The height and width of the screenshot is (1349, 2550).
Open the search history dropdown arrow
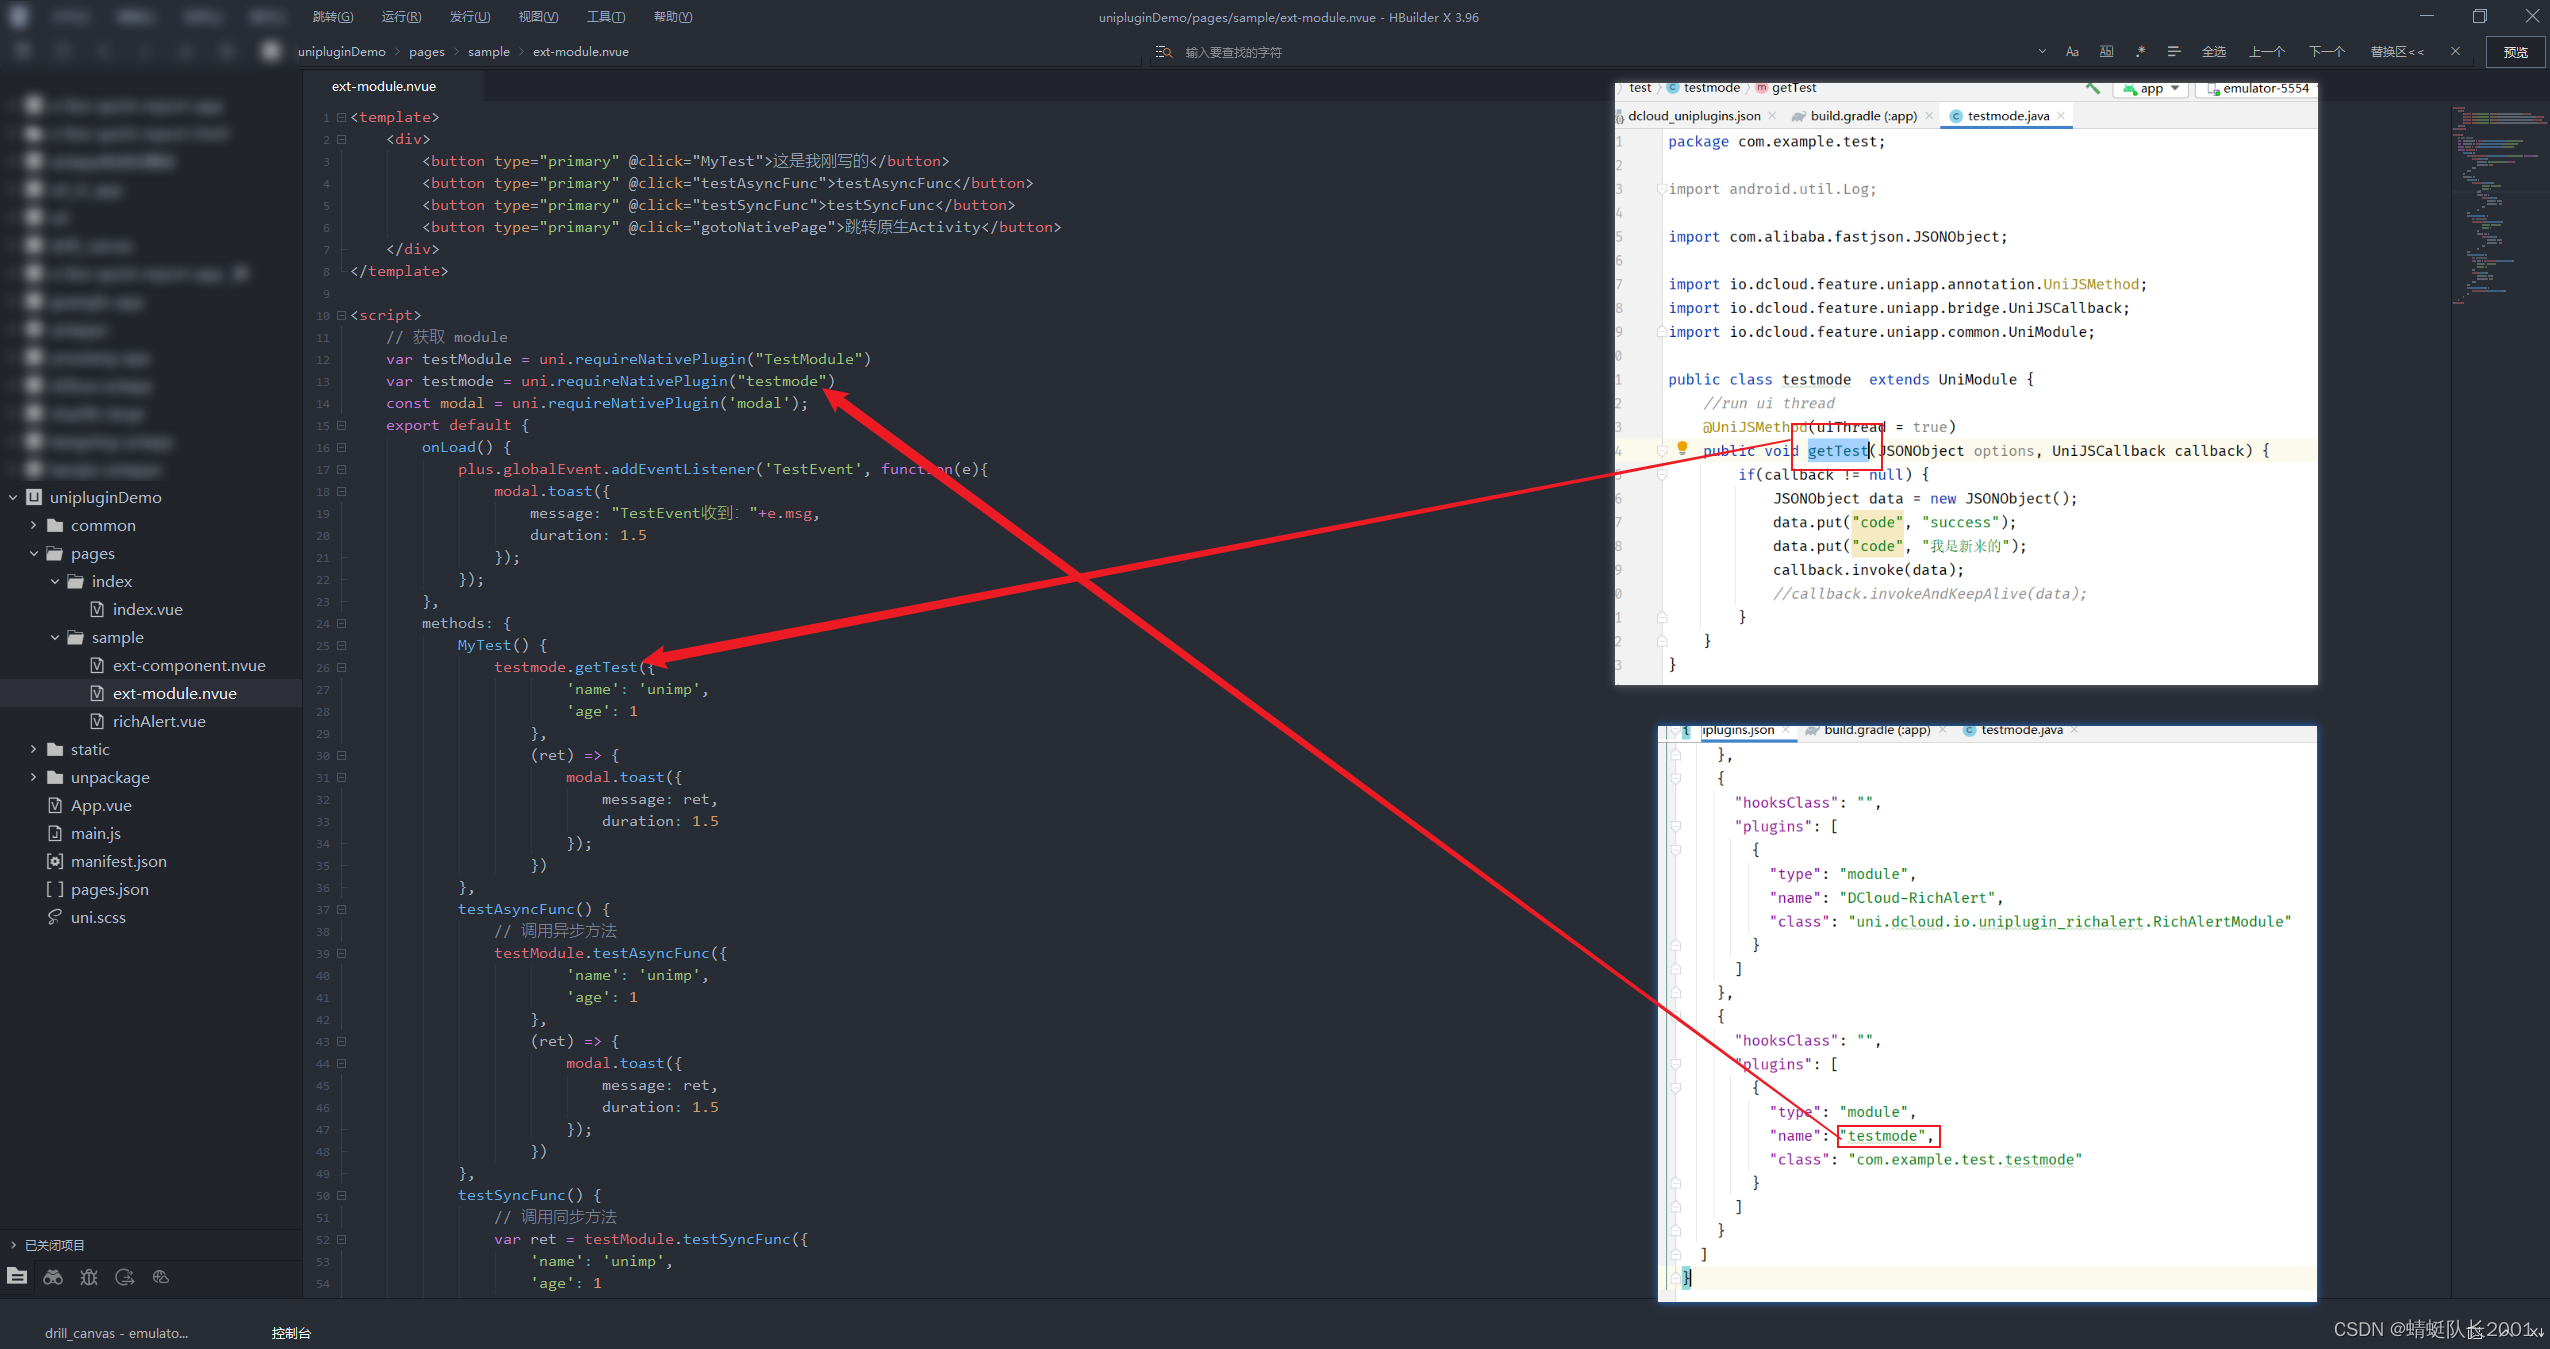point(2041,52)
